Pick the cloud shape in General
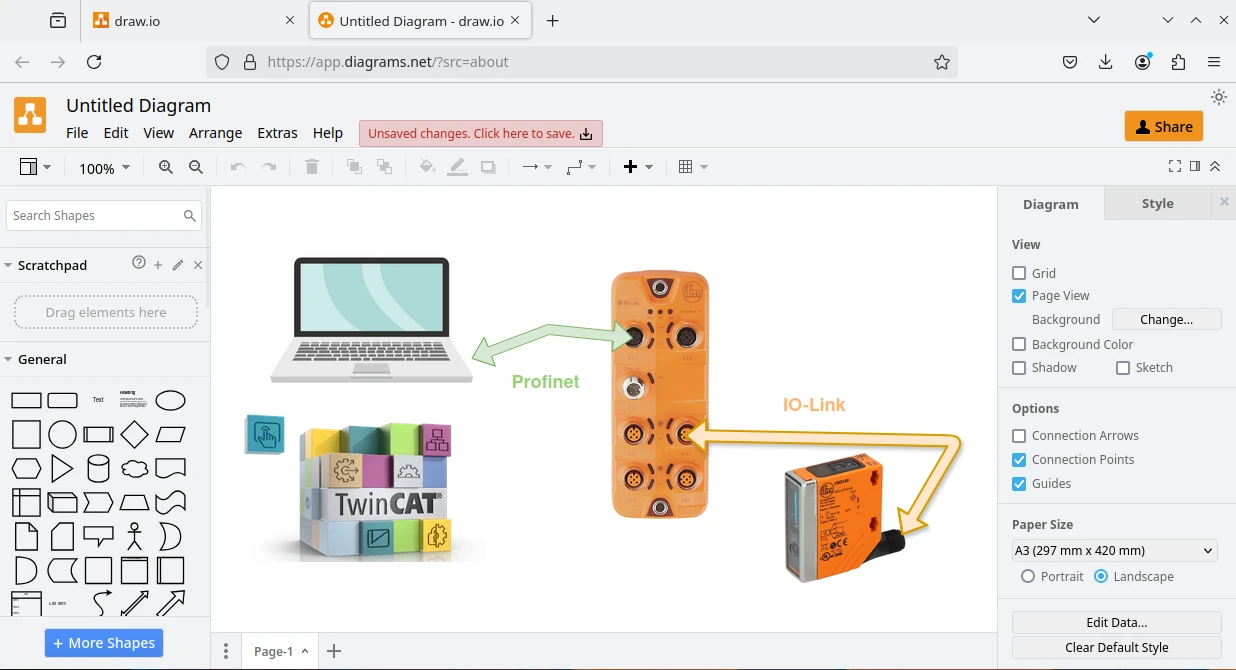Screen dimensions: 1236x670 [x=134, y=469]
